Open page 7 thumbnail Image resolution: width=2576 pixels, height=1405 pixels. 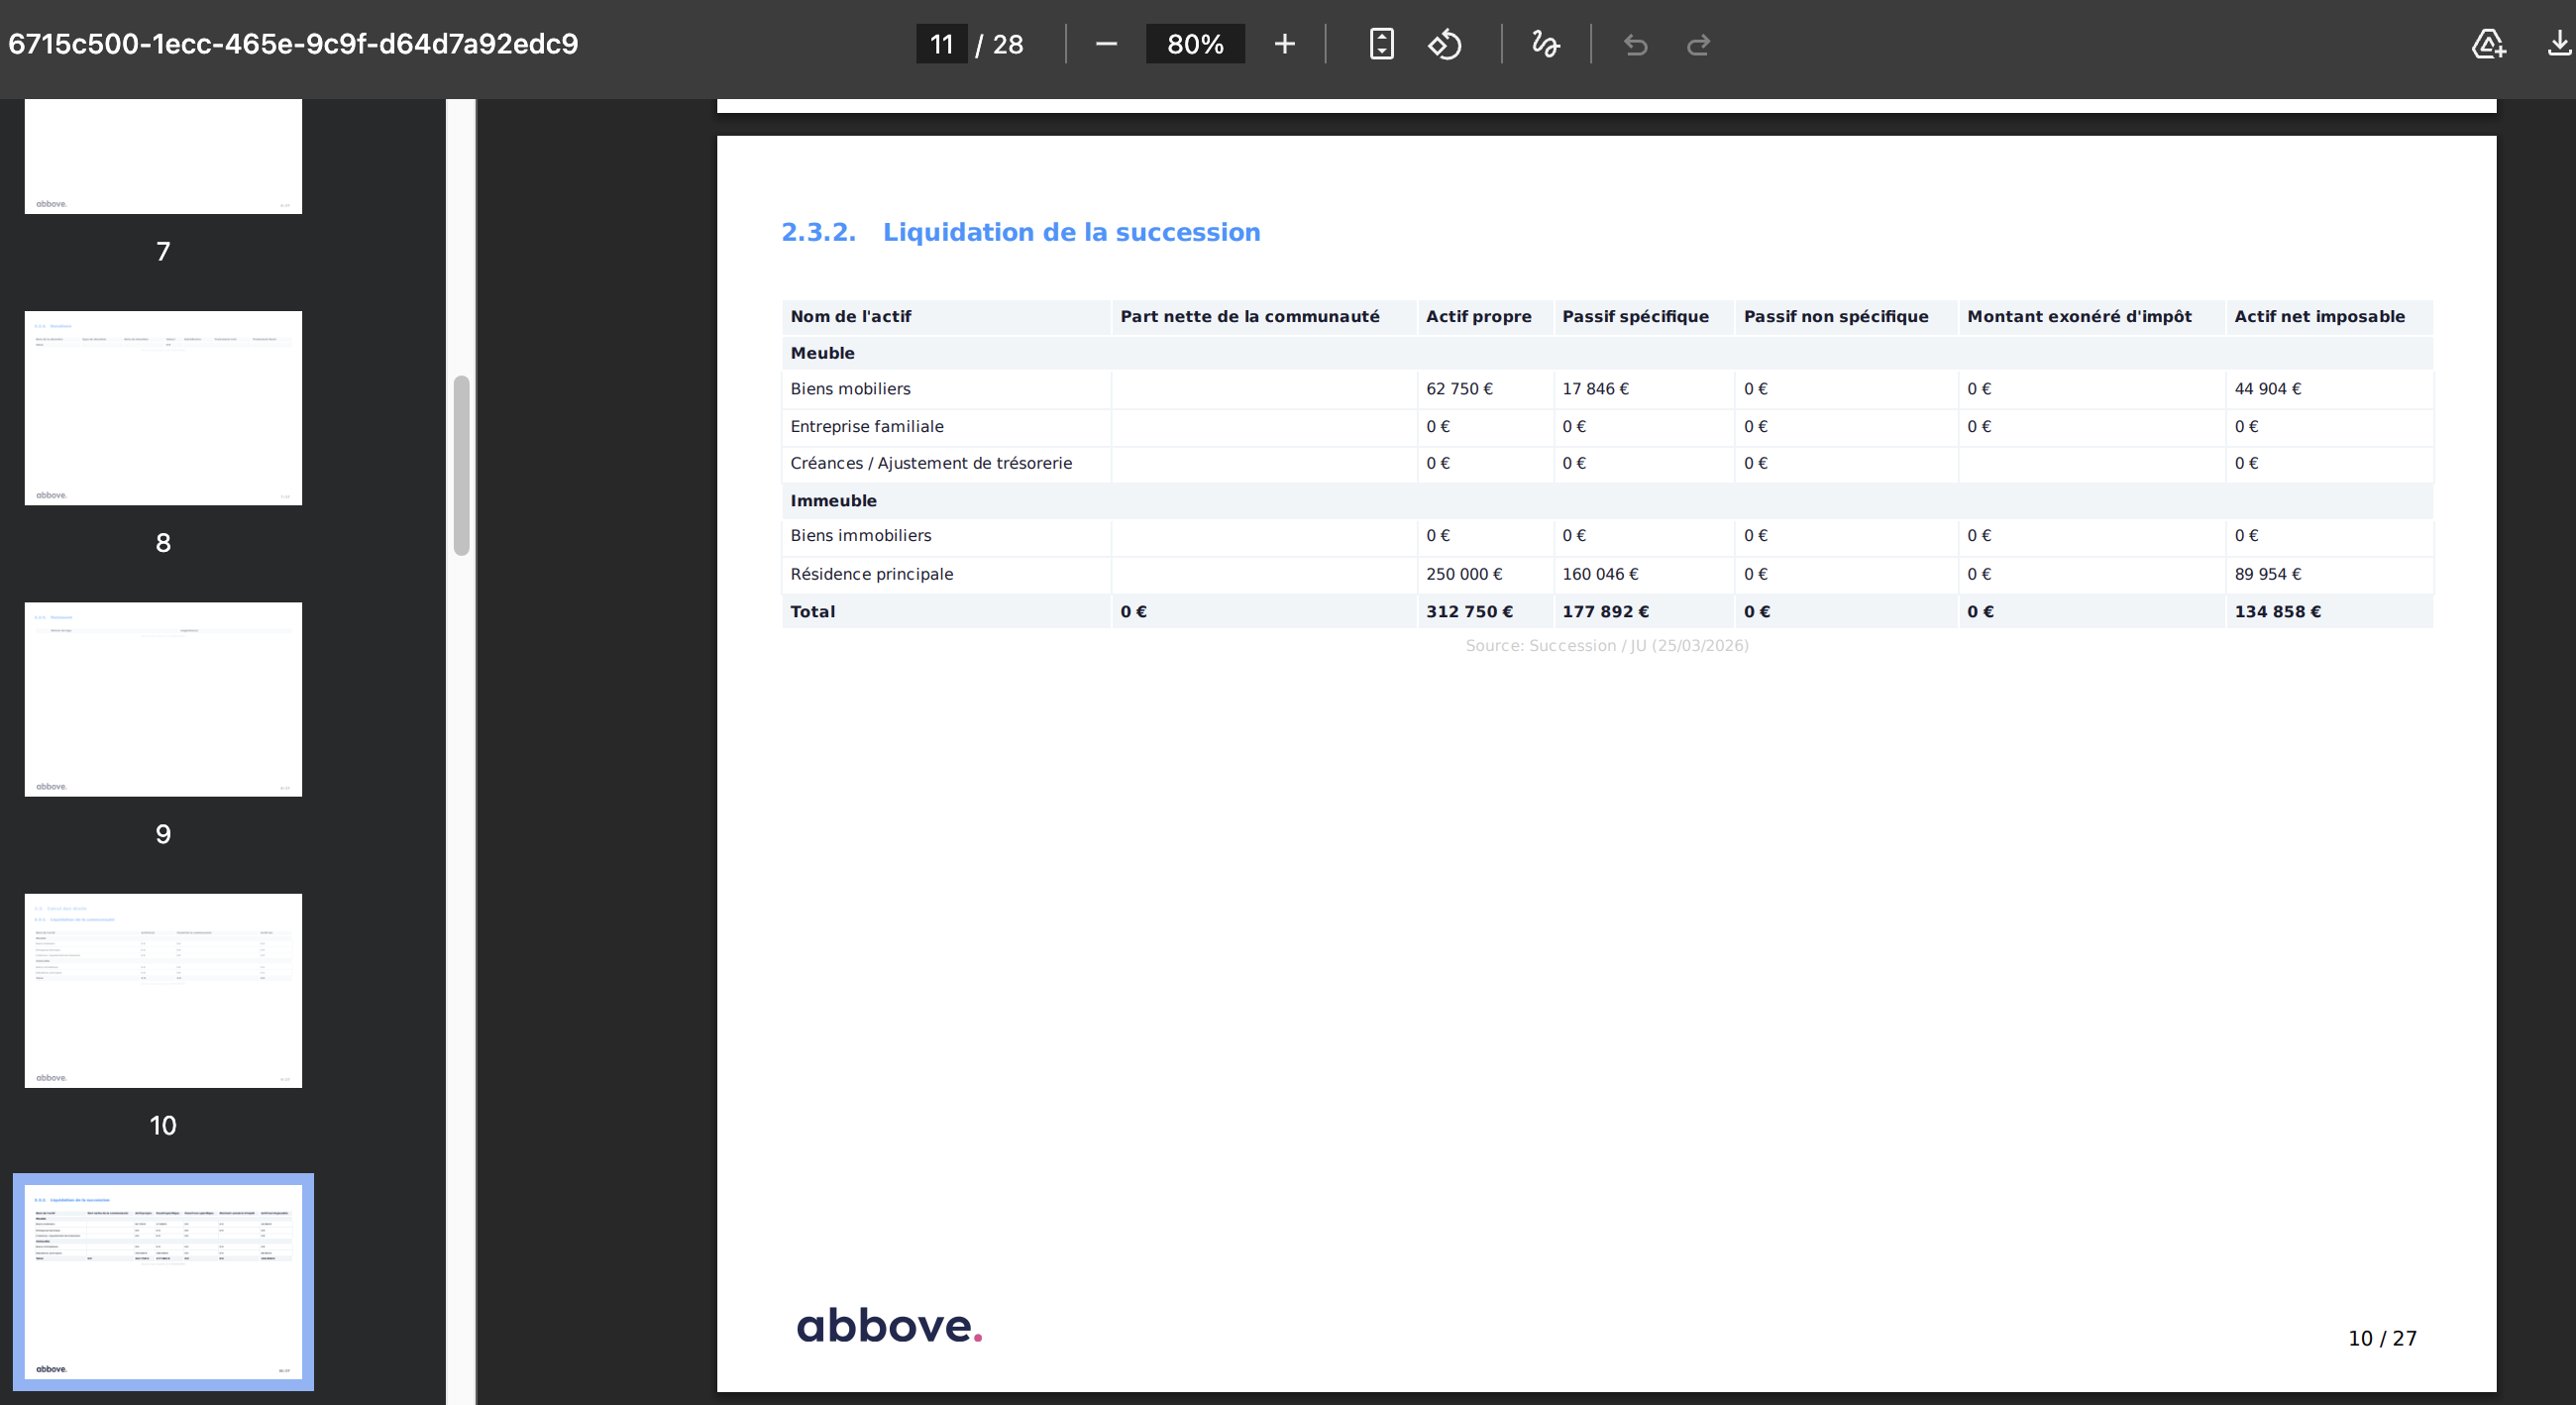coord(163,156)
